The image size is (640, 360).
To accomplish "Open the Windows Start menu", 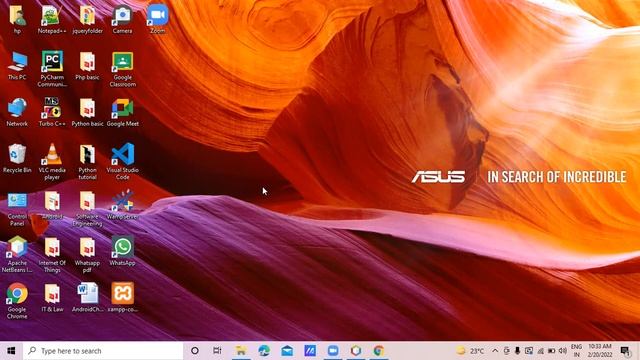I will tap(11, 351).
